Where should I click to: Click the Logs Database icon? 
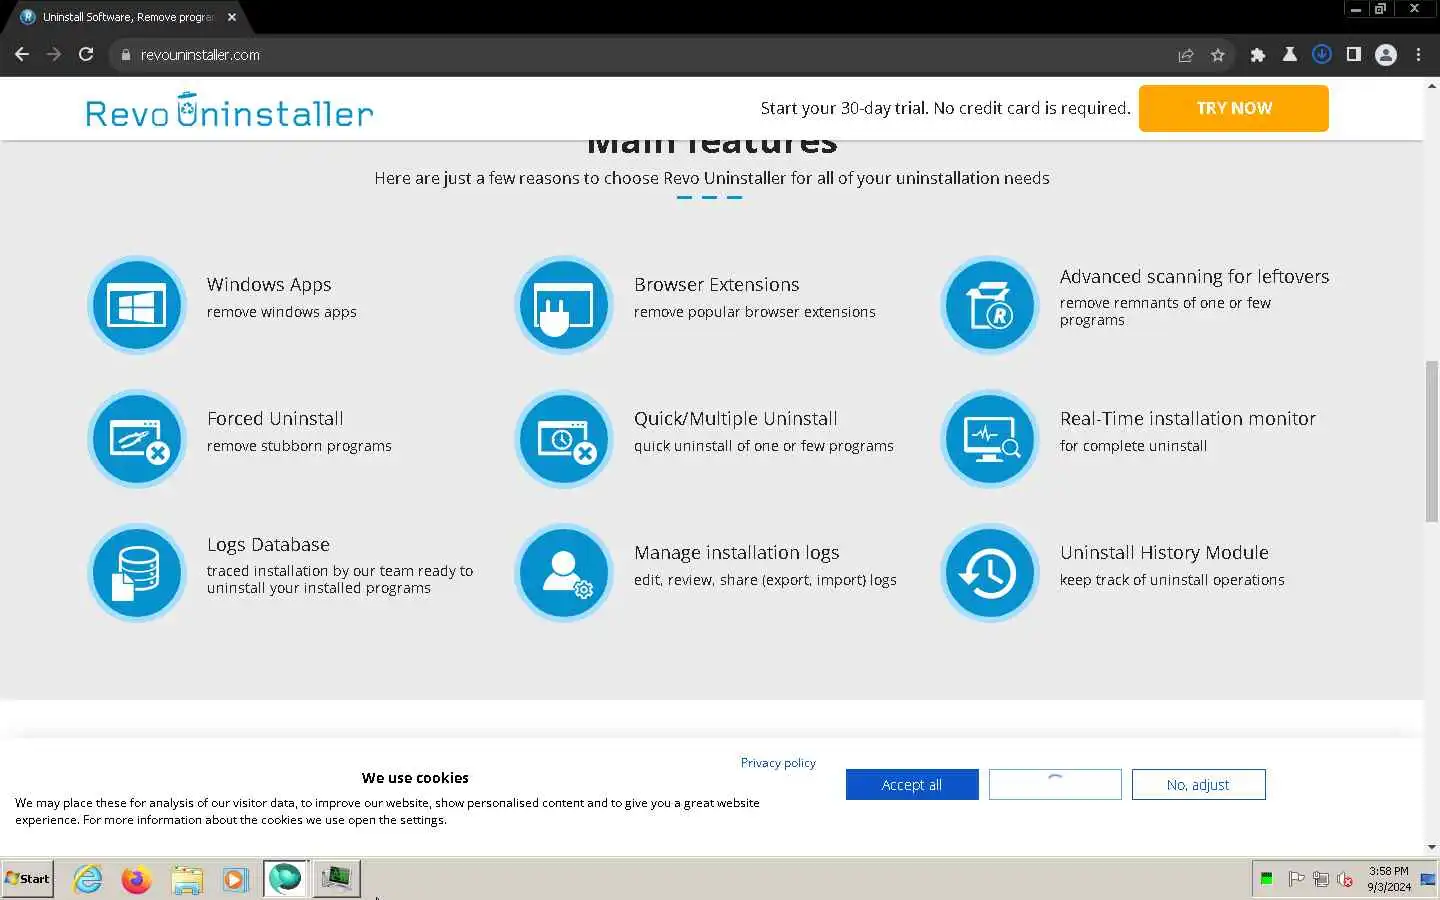click(137, 573)
